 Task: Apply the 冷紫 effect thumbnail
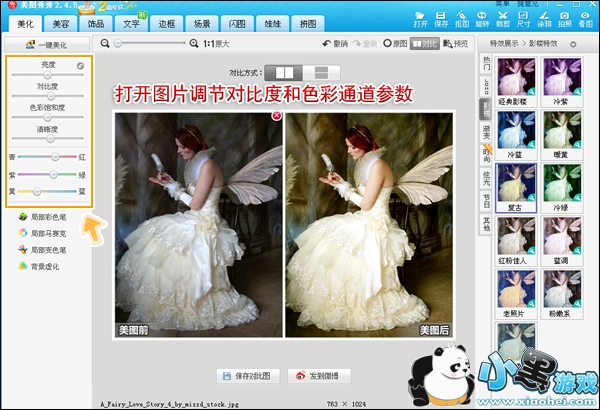click(562, 82)
